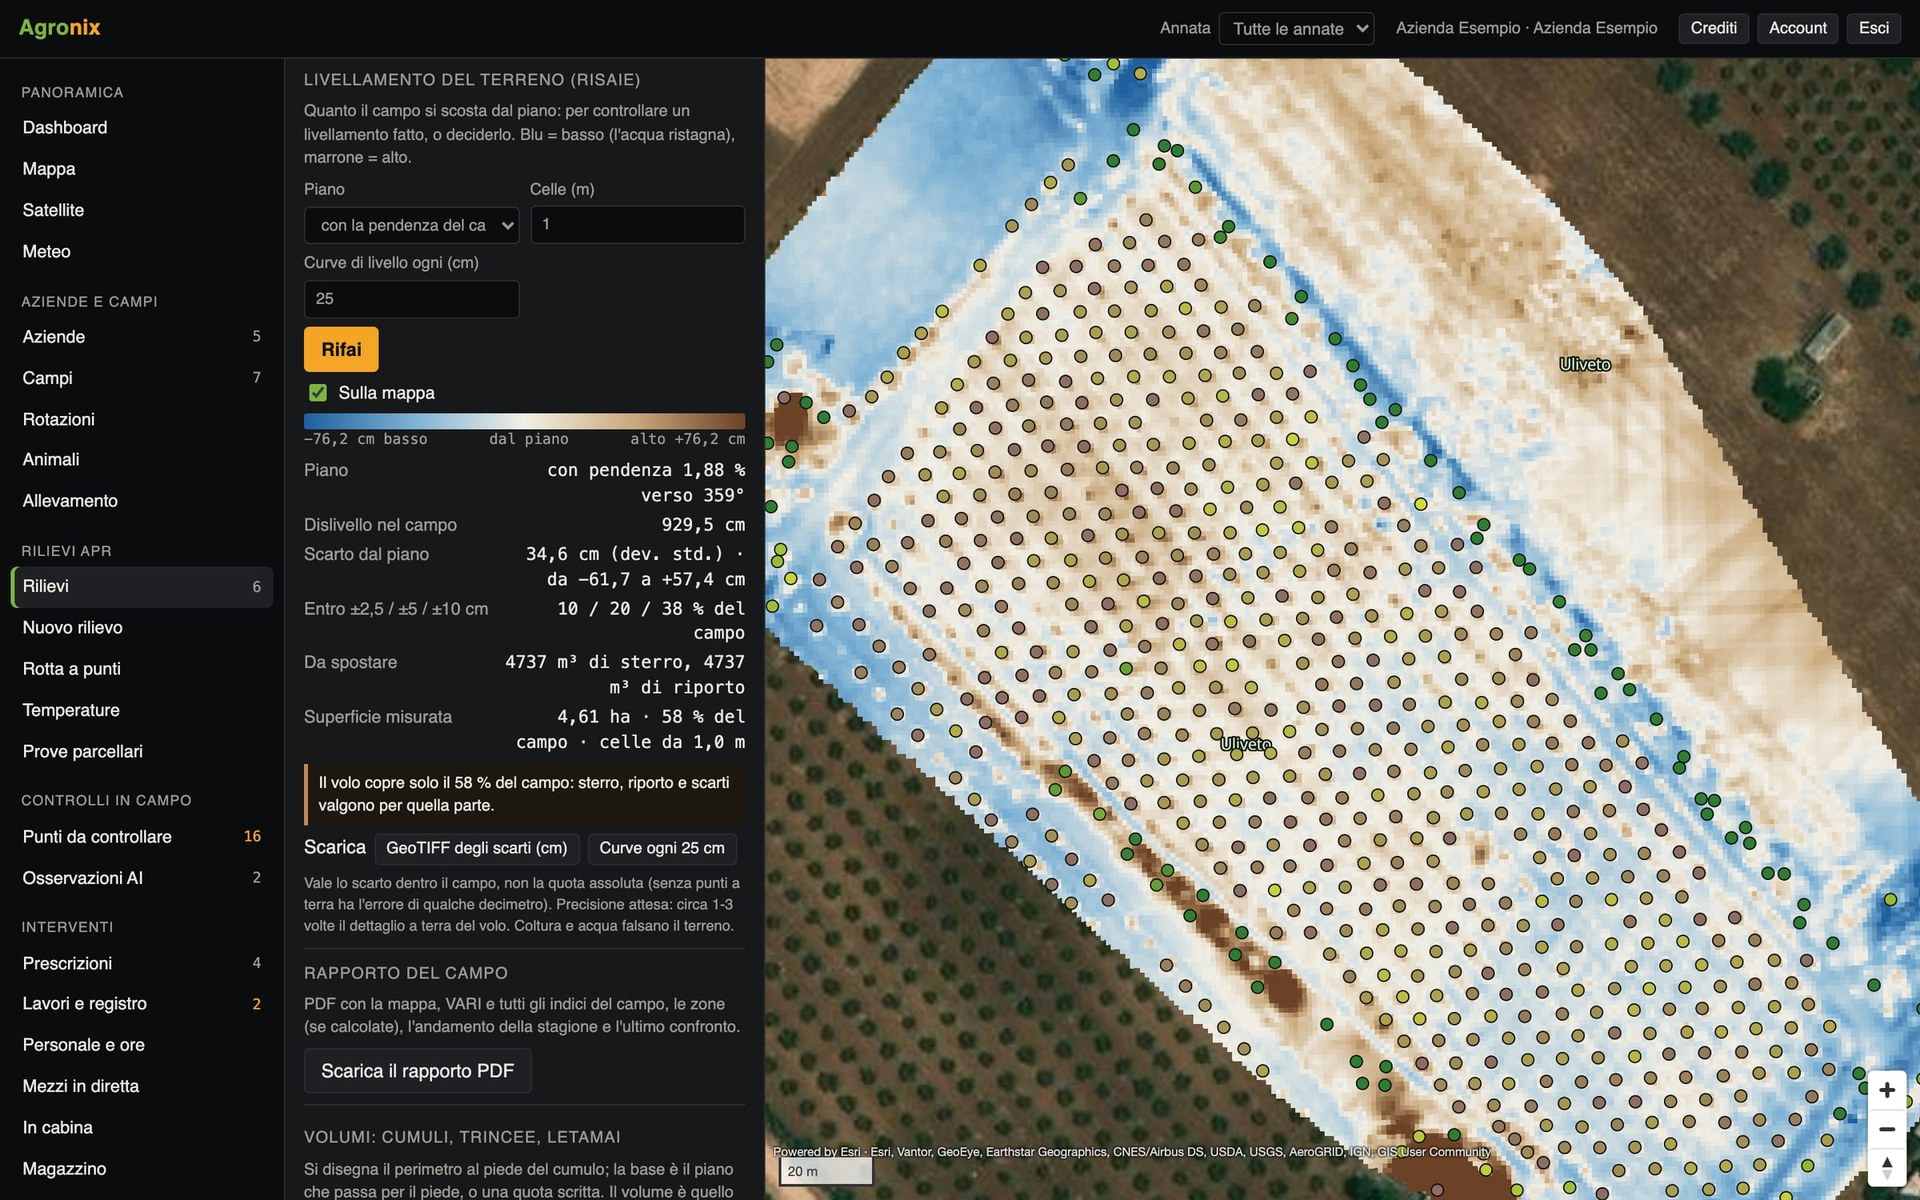Click the blue-to-brown deviation color scale

click(524, 421)
